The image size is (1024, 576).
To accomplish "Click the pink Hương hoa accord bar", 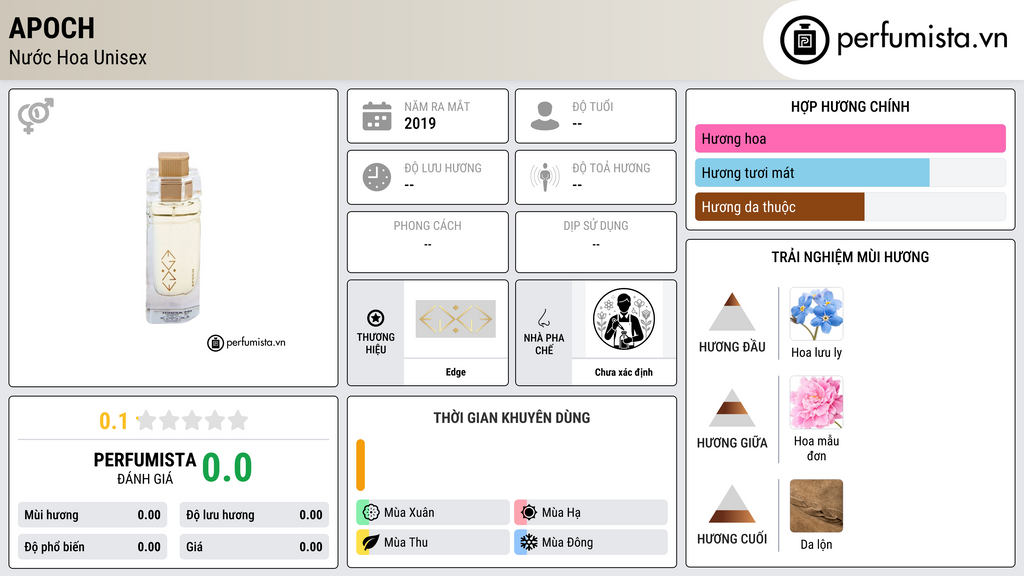I will (x=850, y=138).
